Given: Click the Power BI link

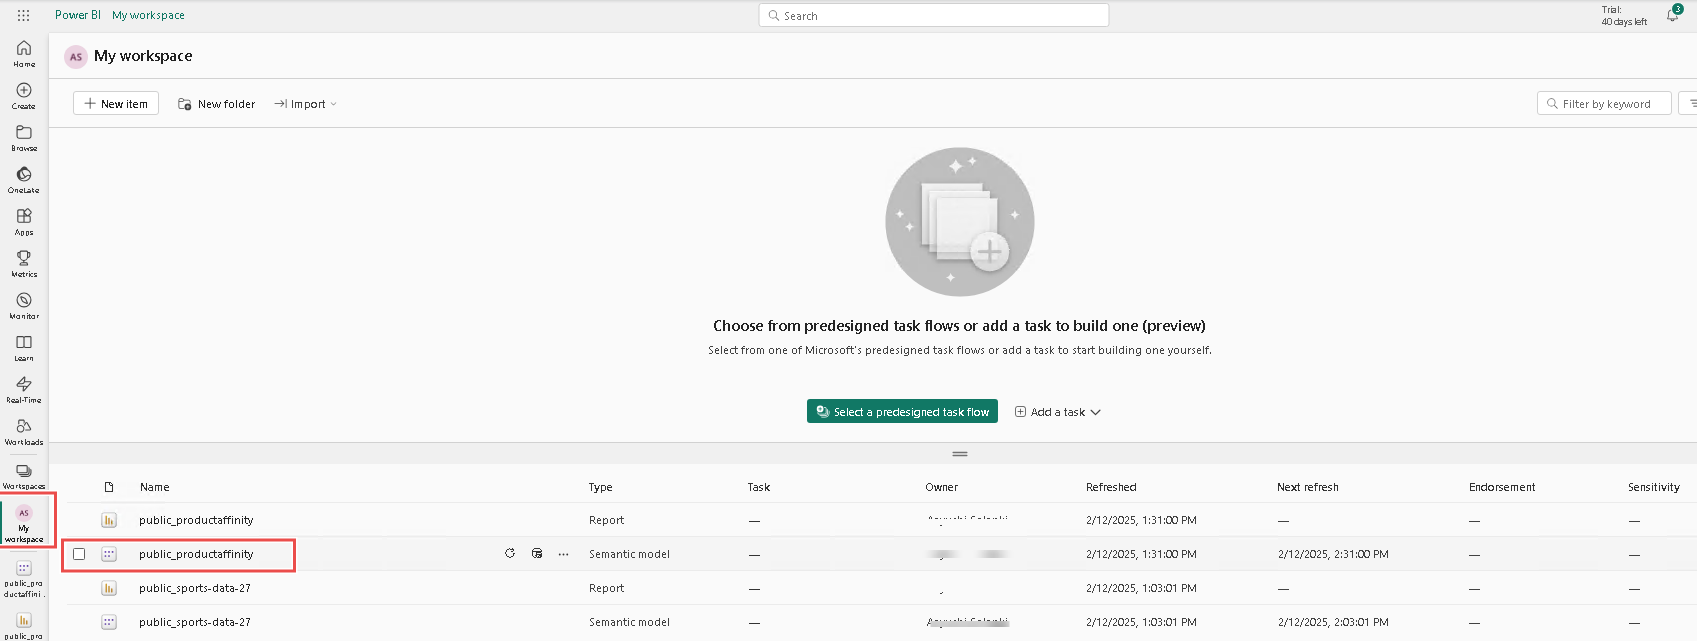Looking at the screenshot, I should pos(78,15).
